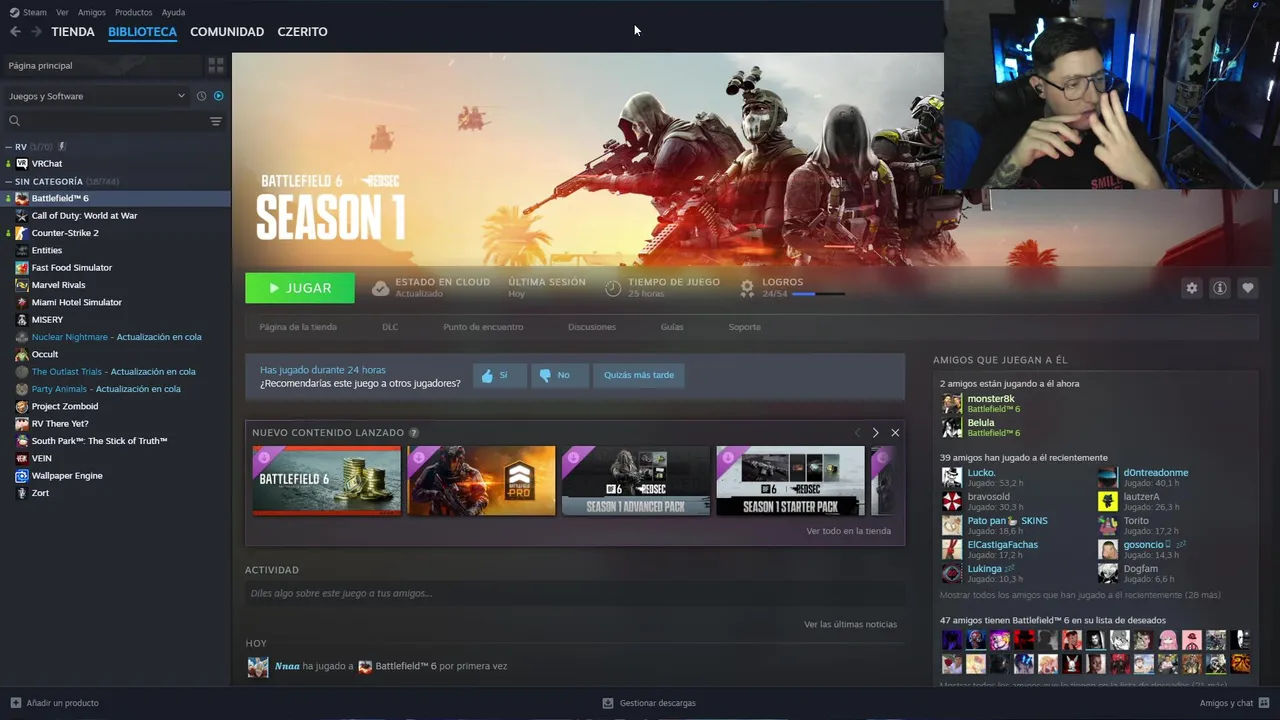Screen dimensions: 1280x720
Task: Click the Estado en Cloud icon
Action: (x=380, y=288)
